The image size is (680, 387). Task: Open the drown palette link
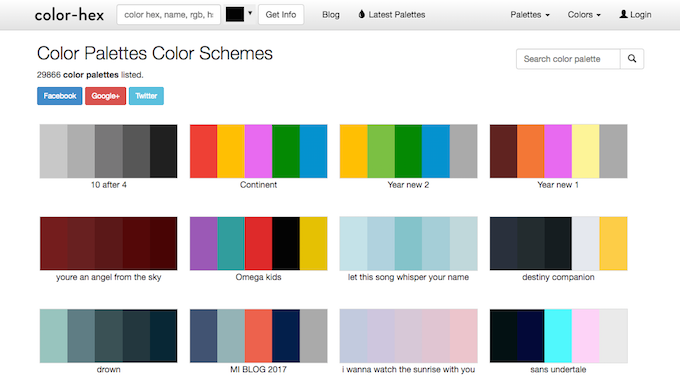[x=108, y=370]
